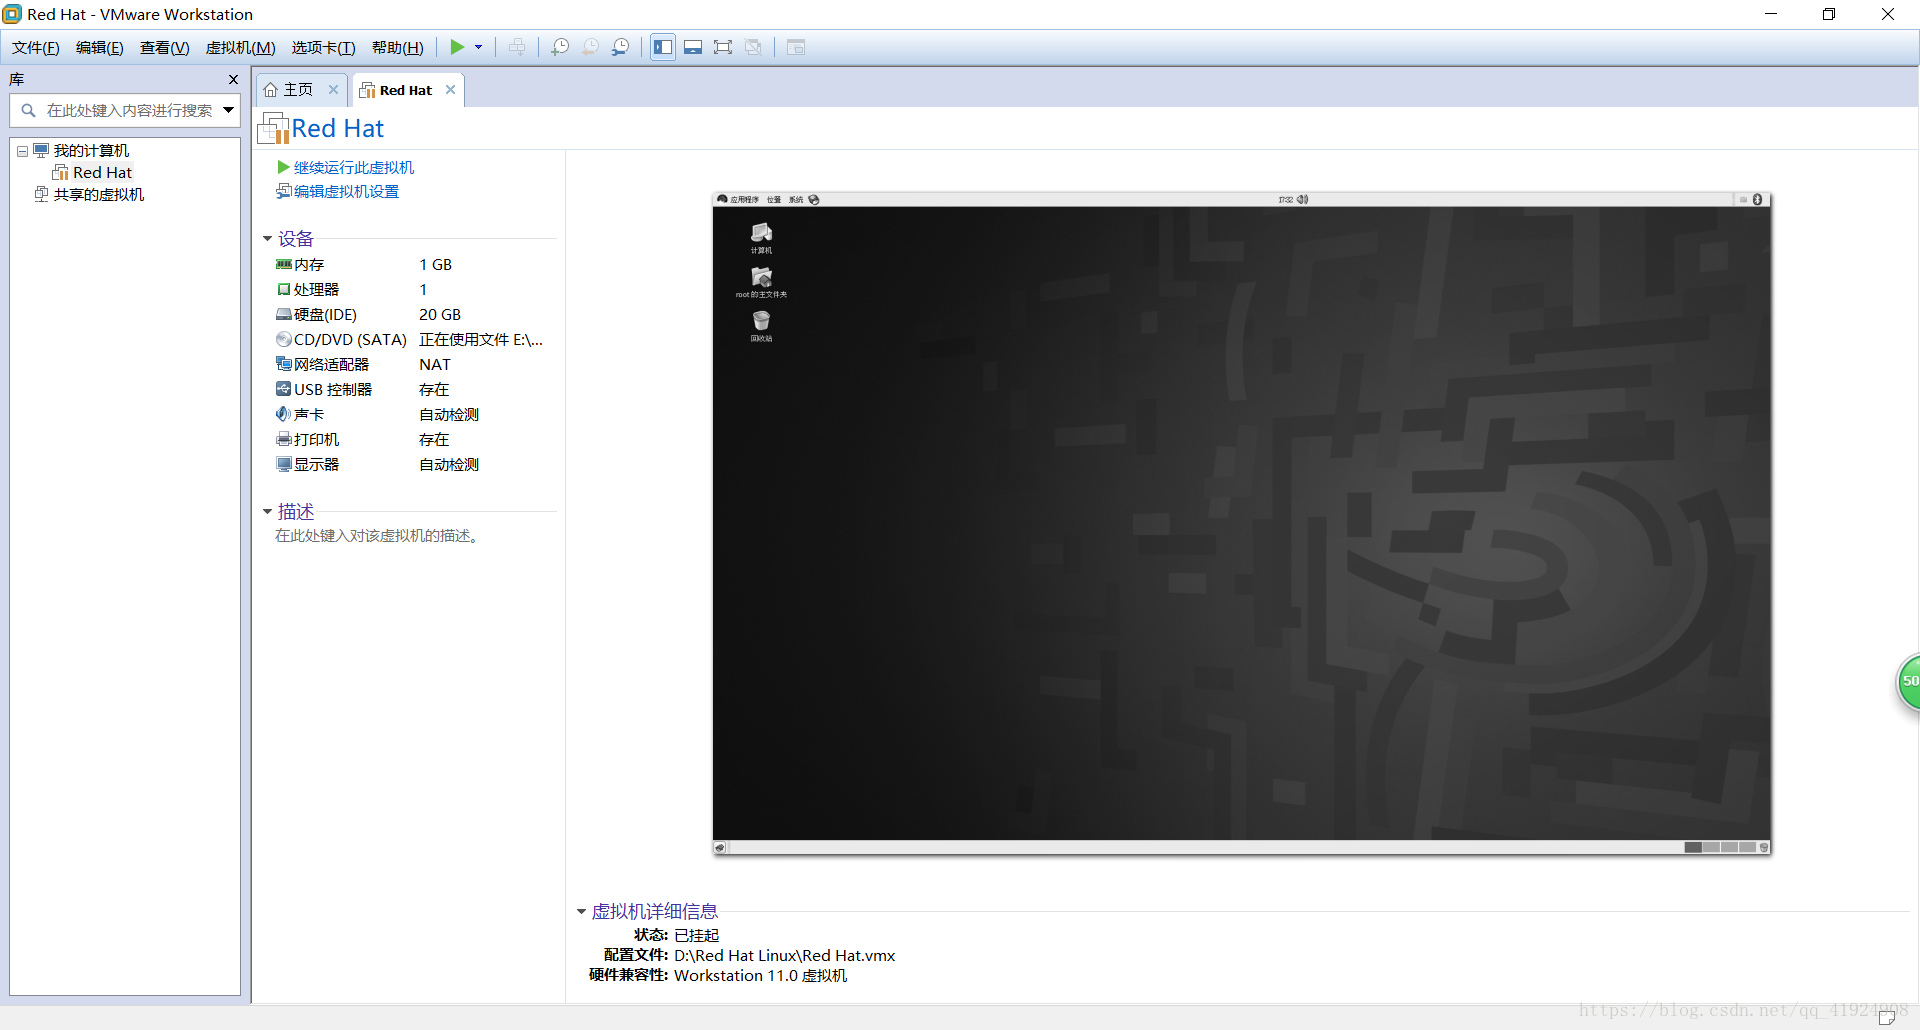Click 继续运行此虚拟机 link
The height and width of the screenshot is (1030, 1920).
353,168
